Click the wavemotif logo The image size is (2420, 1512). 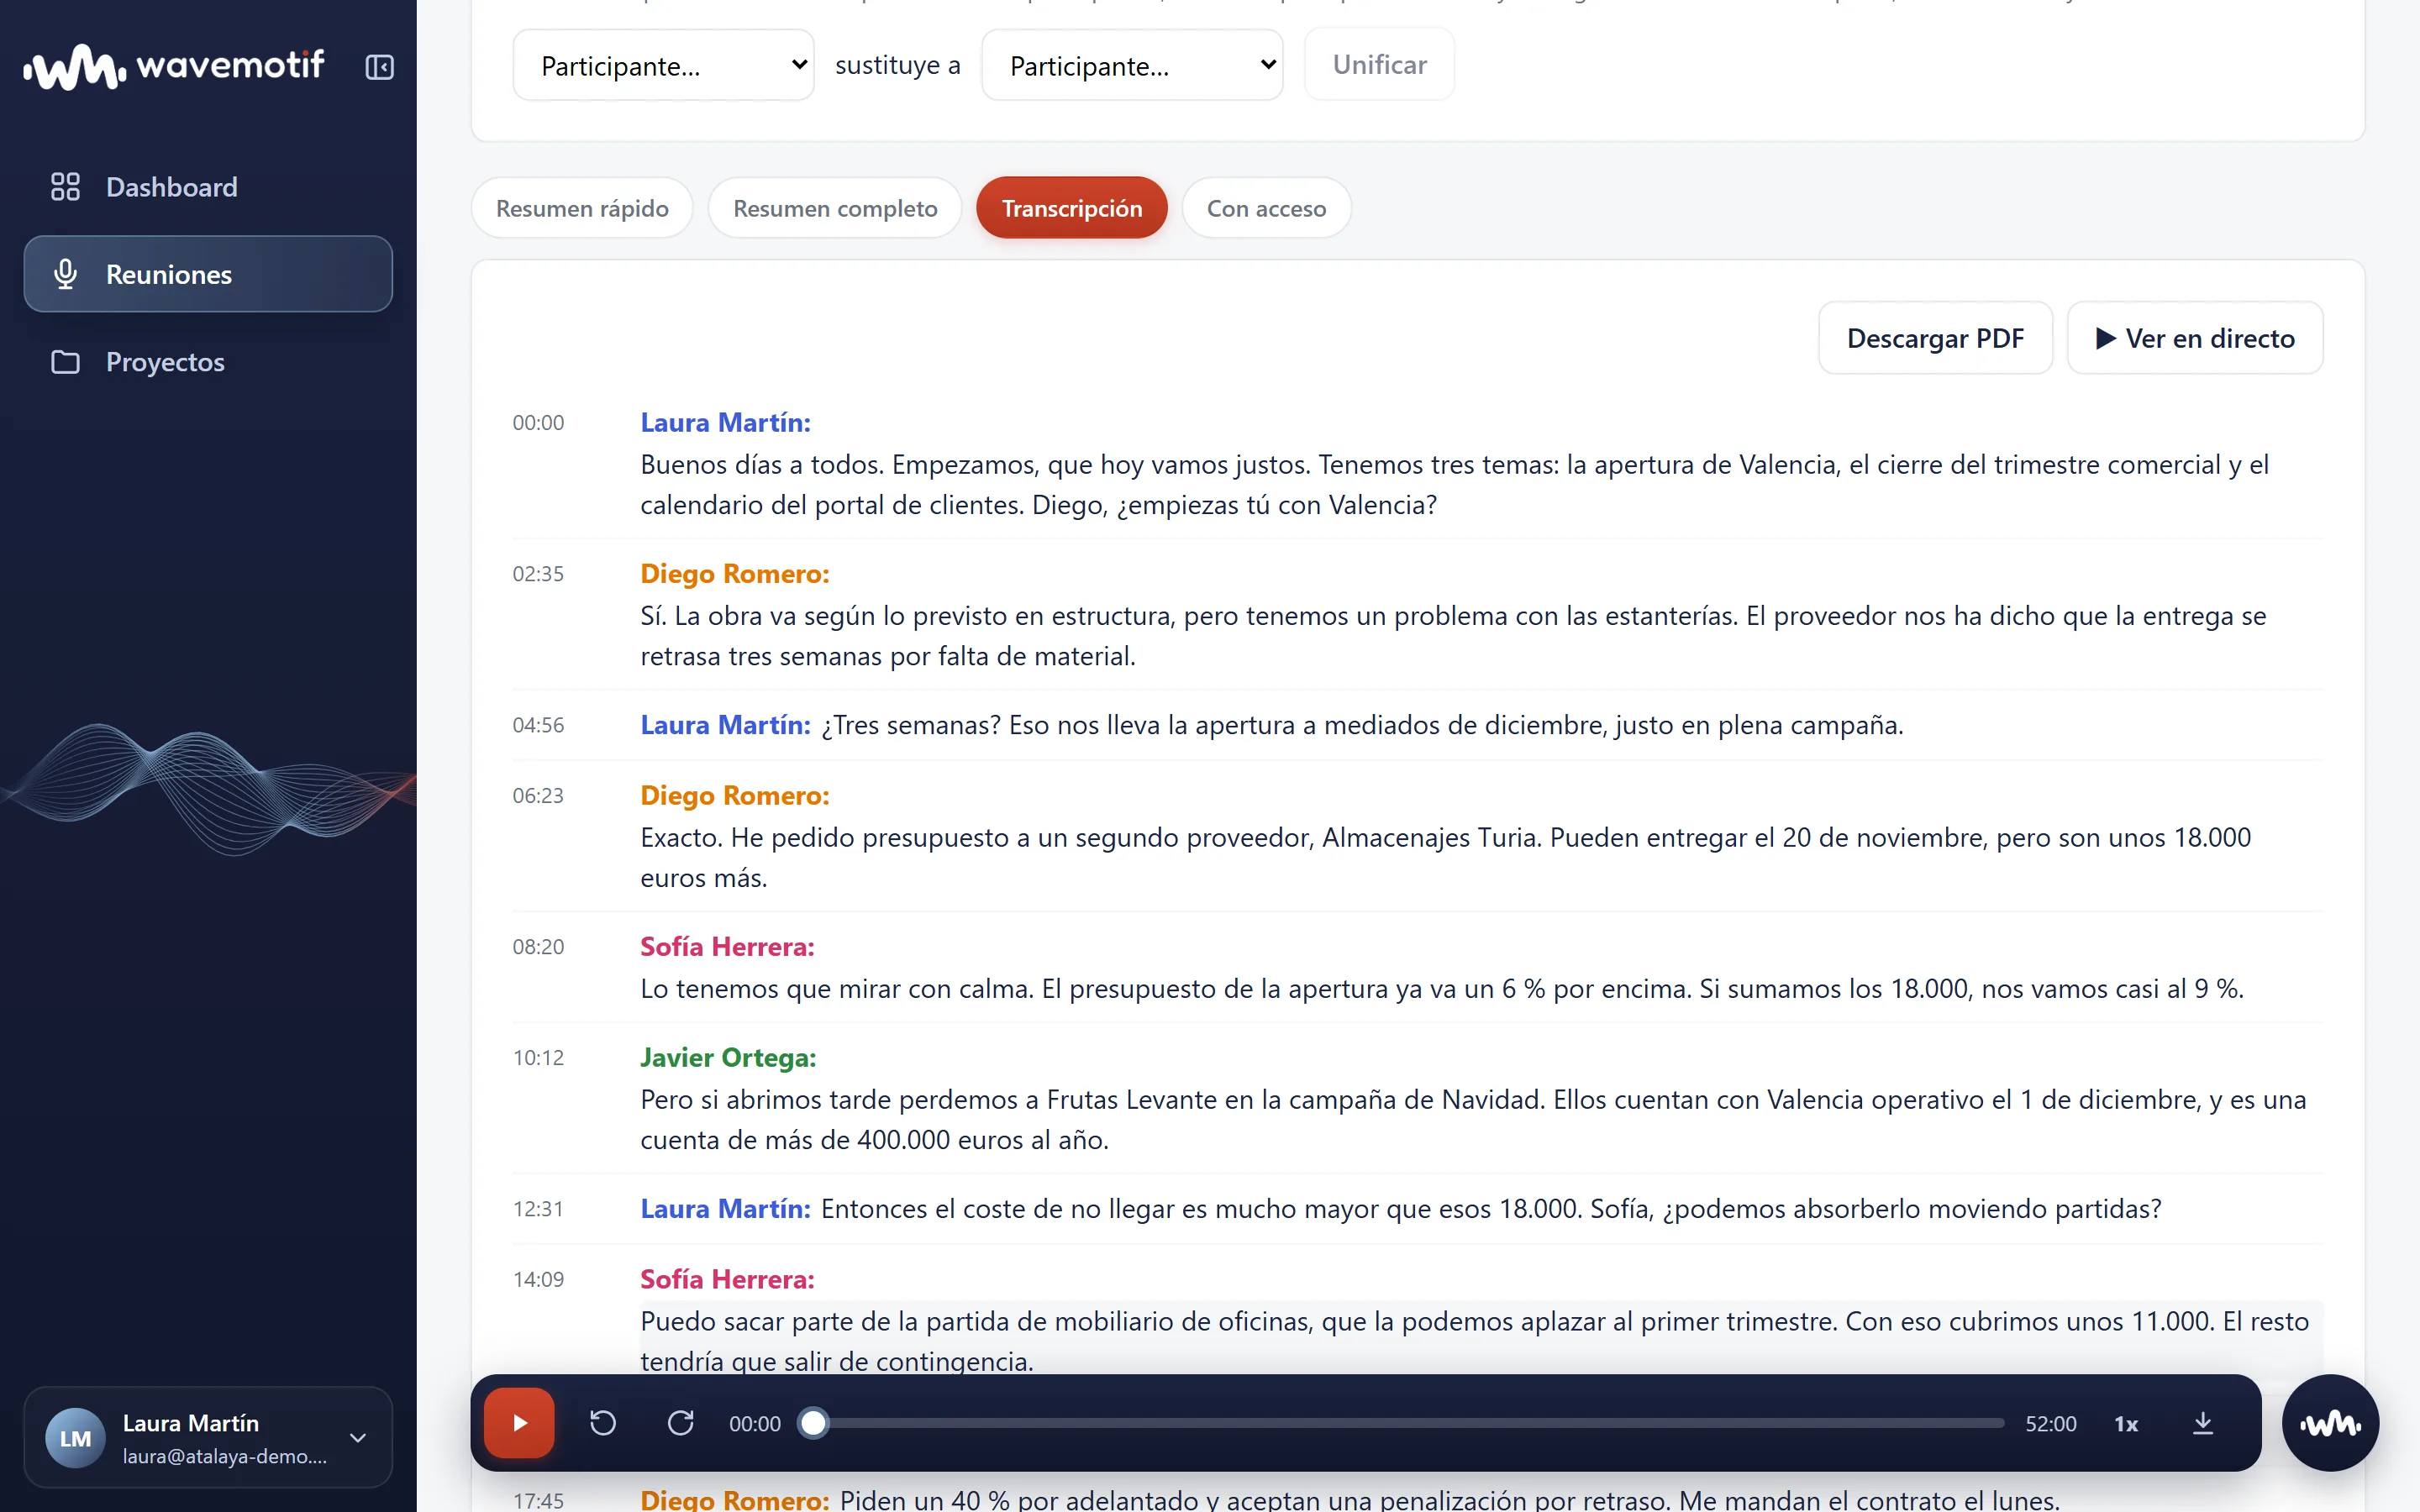[174, 67]
